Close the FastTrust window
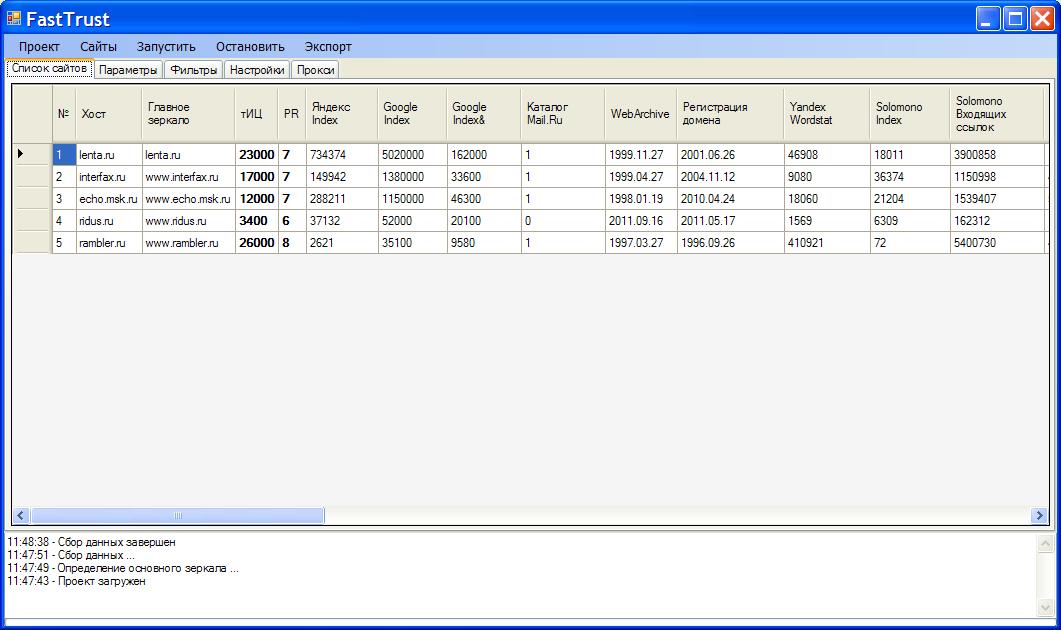This screenshot has height=630, width=1061. pyautogui.click(x=1042, y=19)
